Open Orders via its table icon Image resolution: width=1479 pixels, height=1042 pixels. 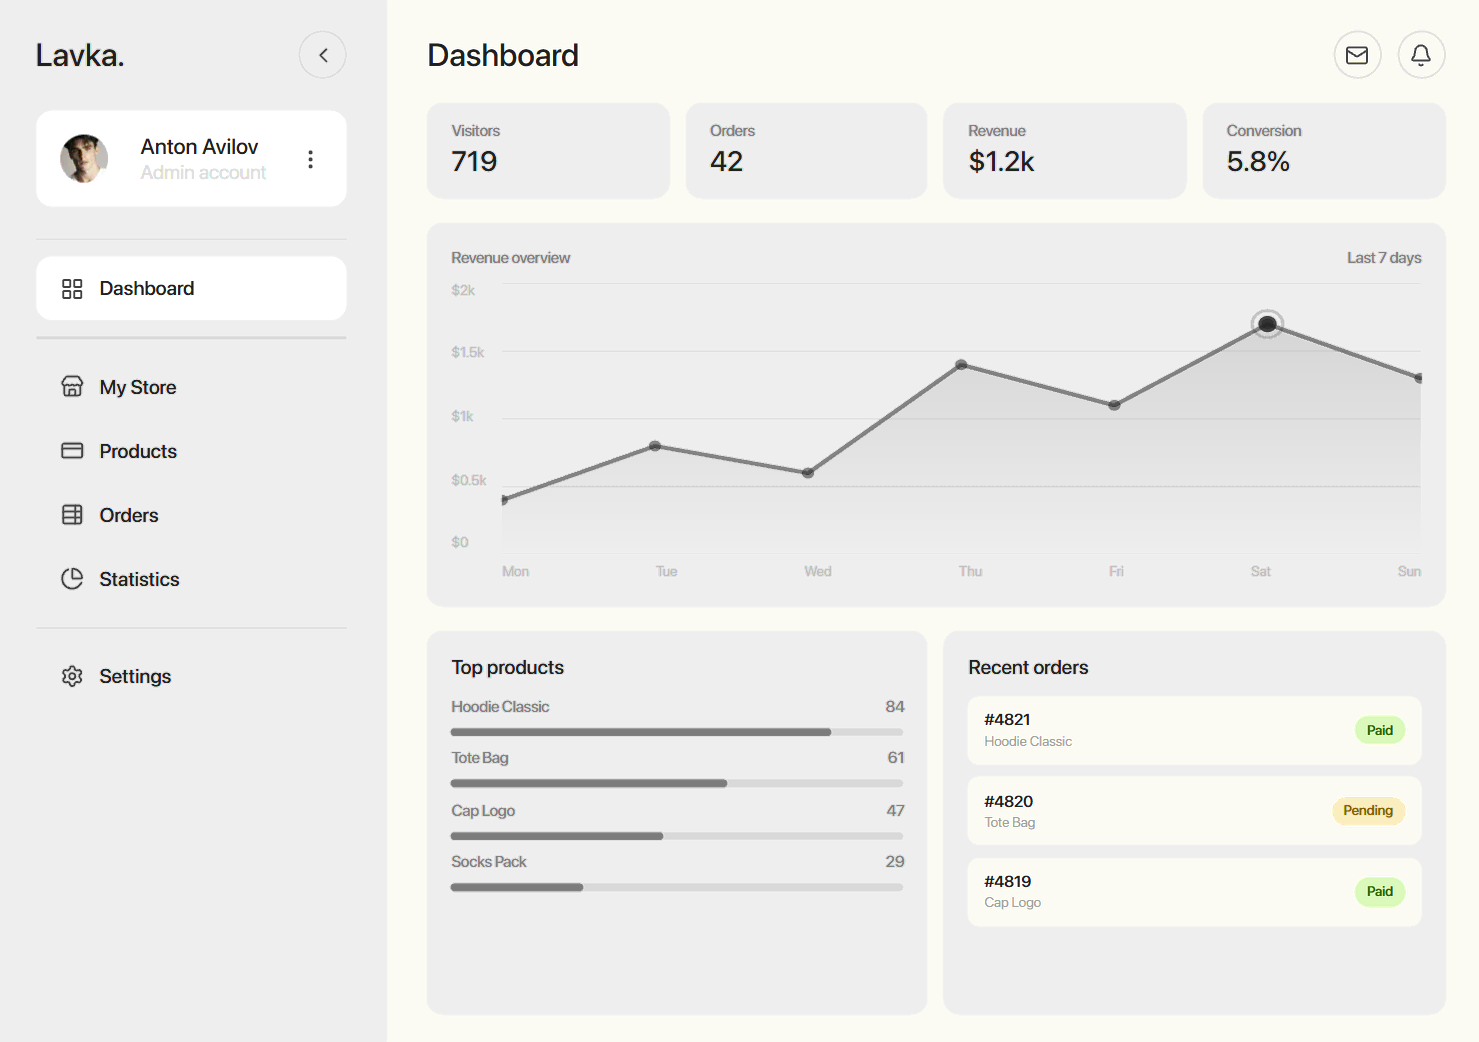72,514
